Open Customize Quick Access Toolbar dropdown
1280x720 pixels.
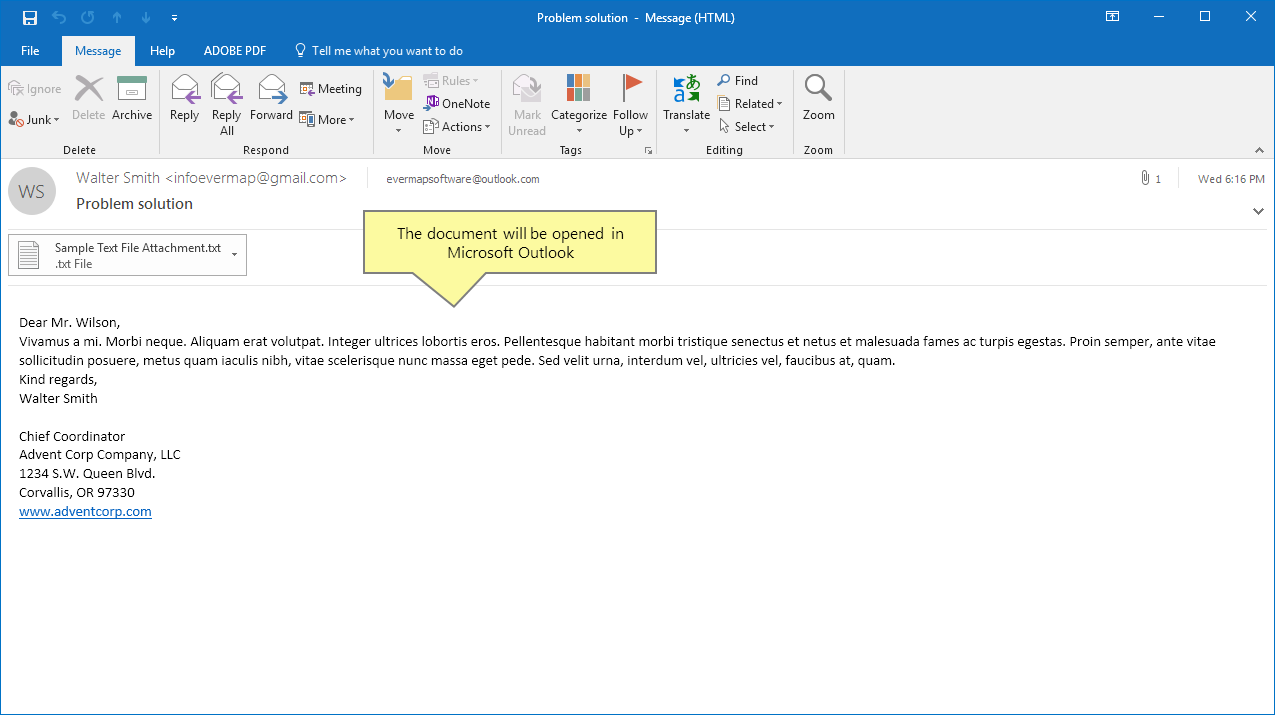[175, 18]
